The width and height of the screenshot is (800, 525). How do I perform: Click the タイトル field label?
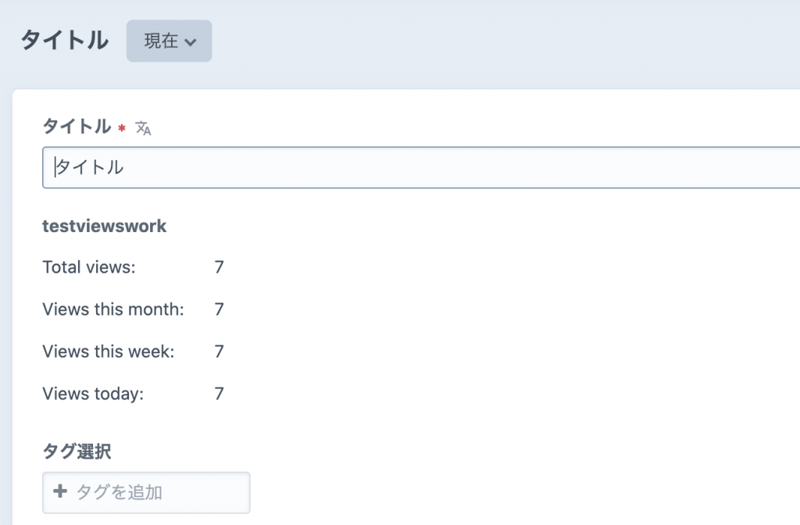click(76, 126)
